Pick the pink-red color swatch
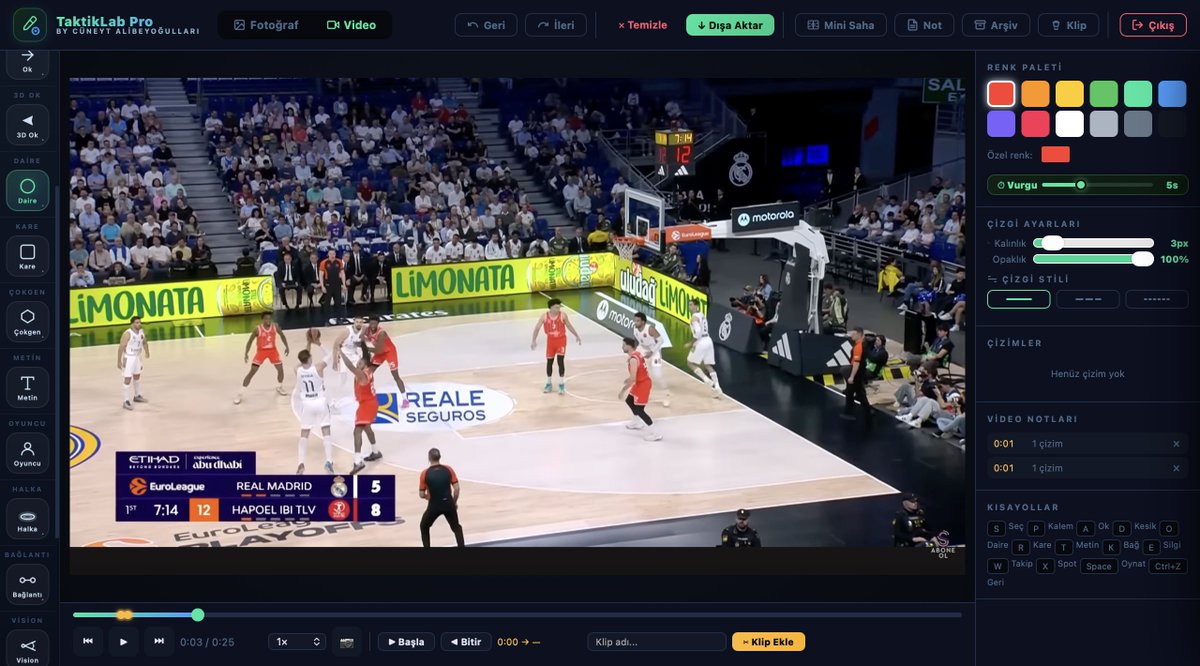1200x666 pixels. pos(1035,124)
